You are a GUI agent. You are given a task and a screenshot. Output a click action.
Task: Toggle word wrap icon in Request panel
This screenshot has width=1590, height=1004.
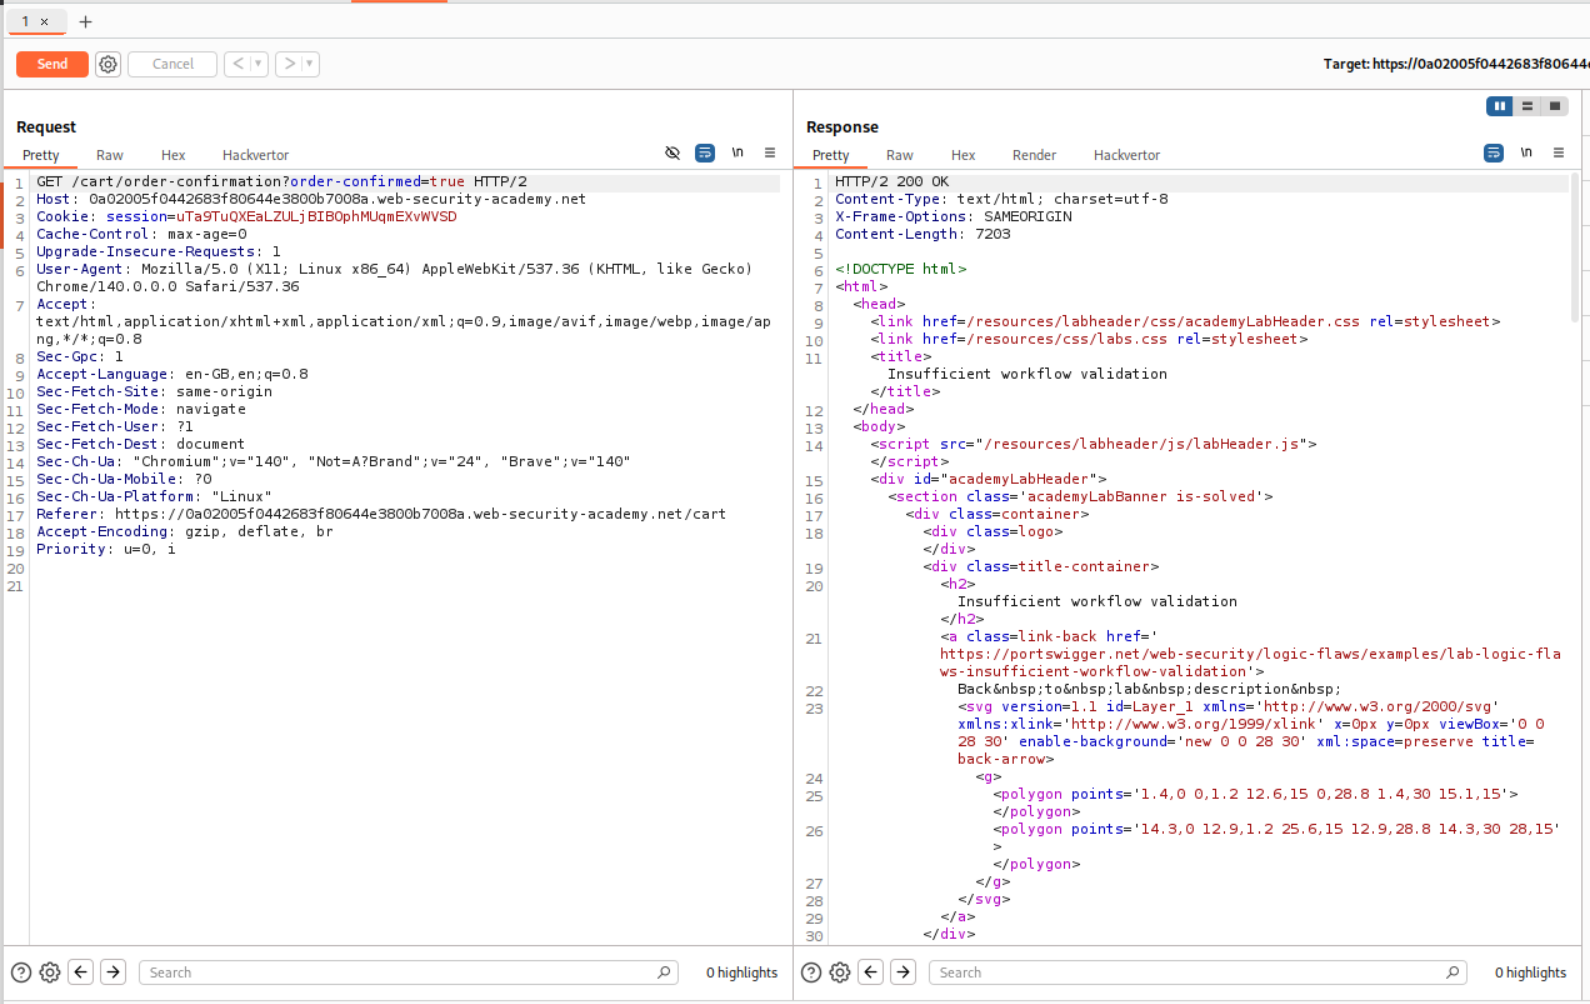click(x=705, y=153)
